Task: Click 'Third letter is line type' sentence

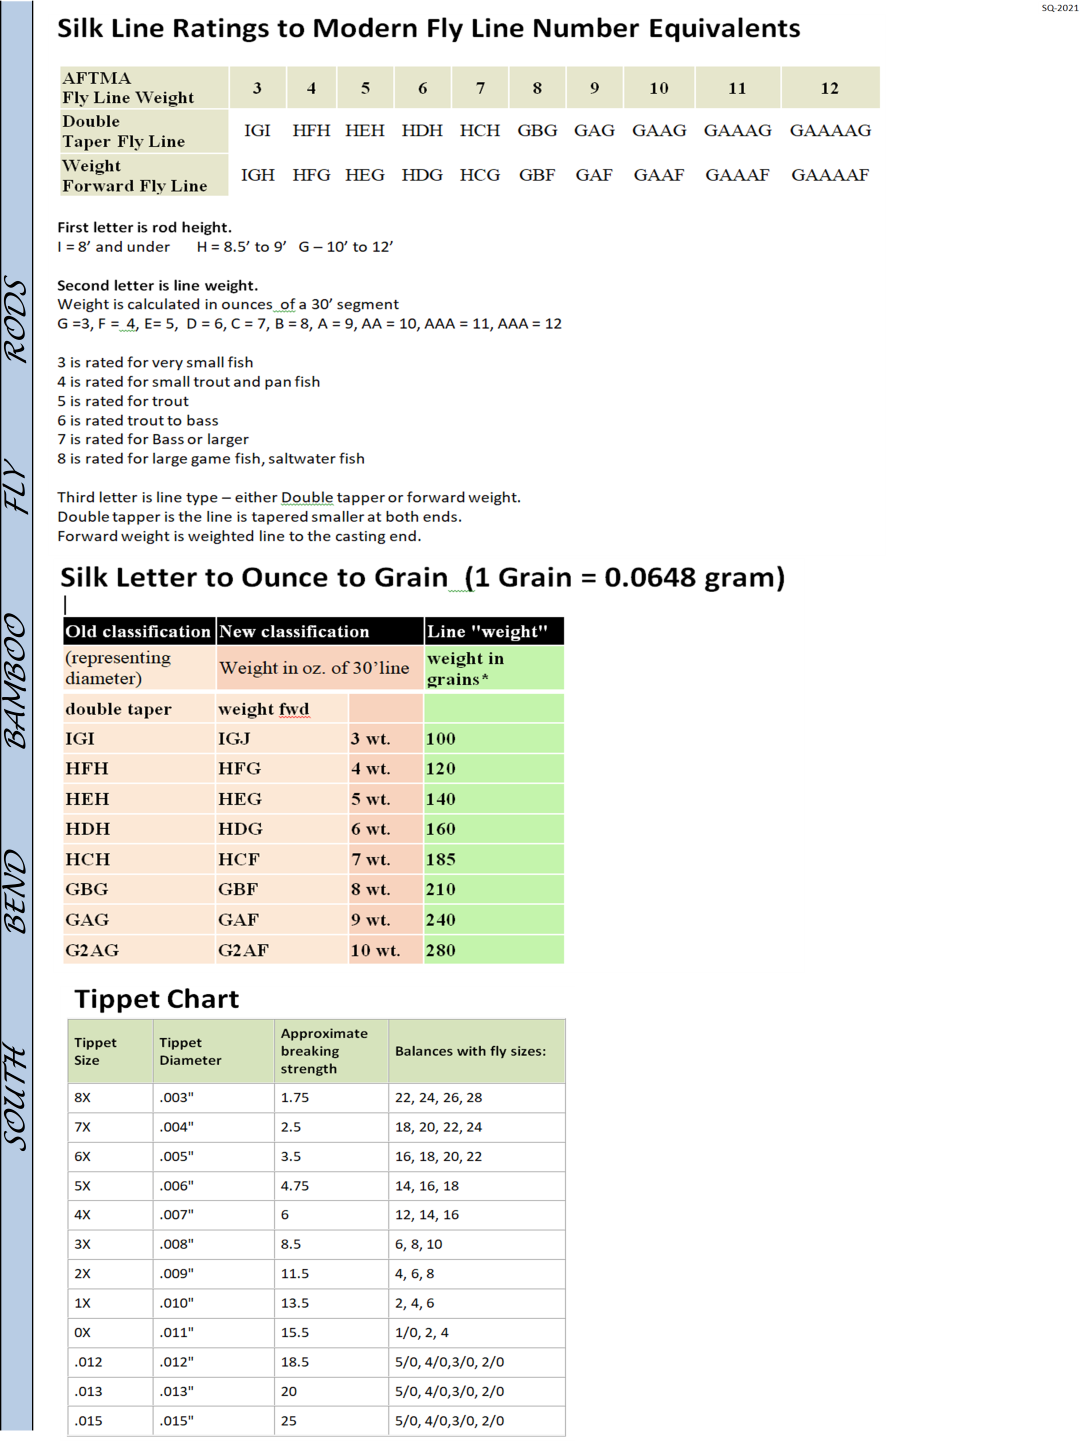Action: pos(289,498)
